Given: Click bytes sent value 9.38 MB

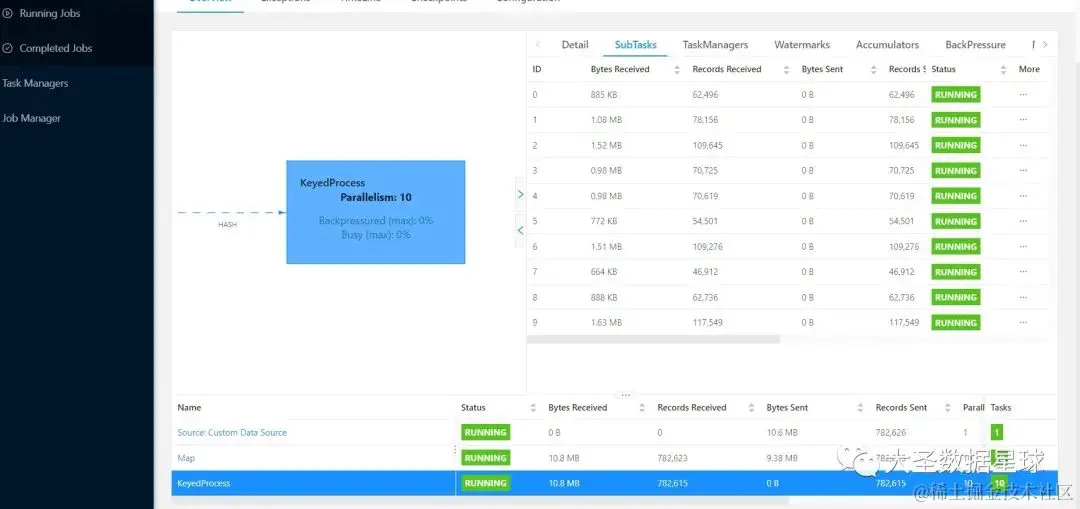Looking at the screenshot, I should [782, 458].
